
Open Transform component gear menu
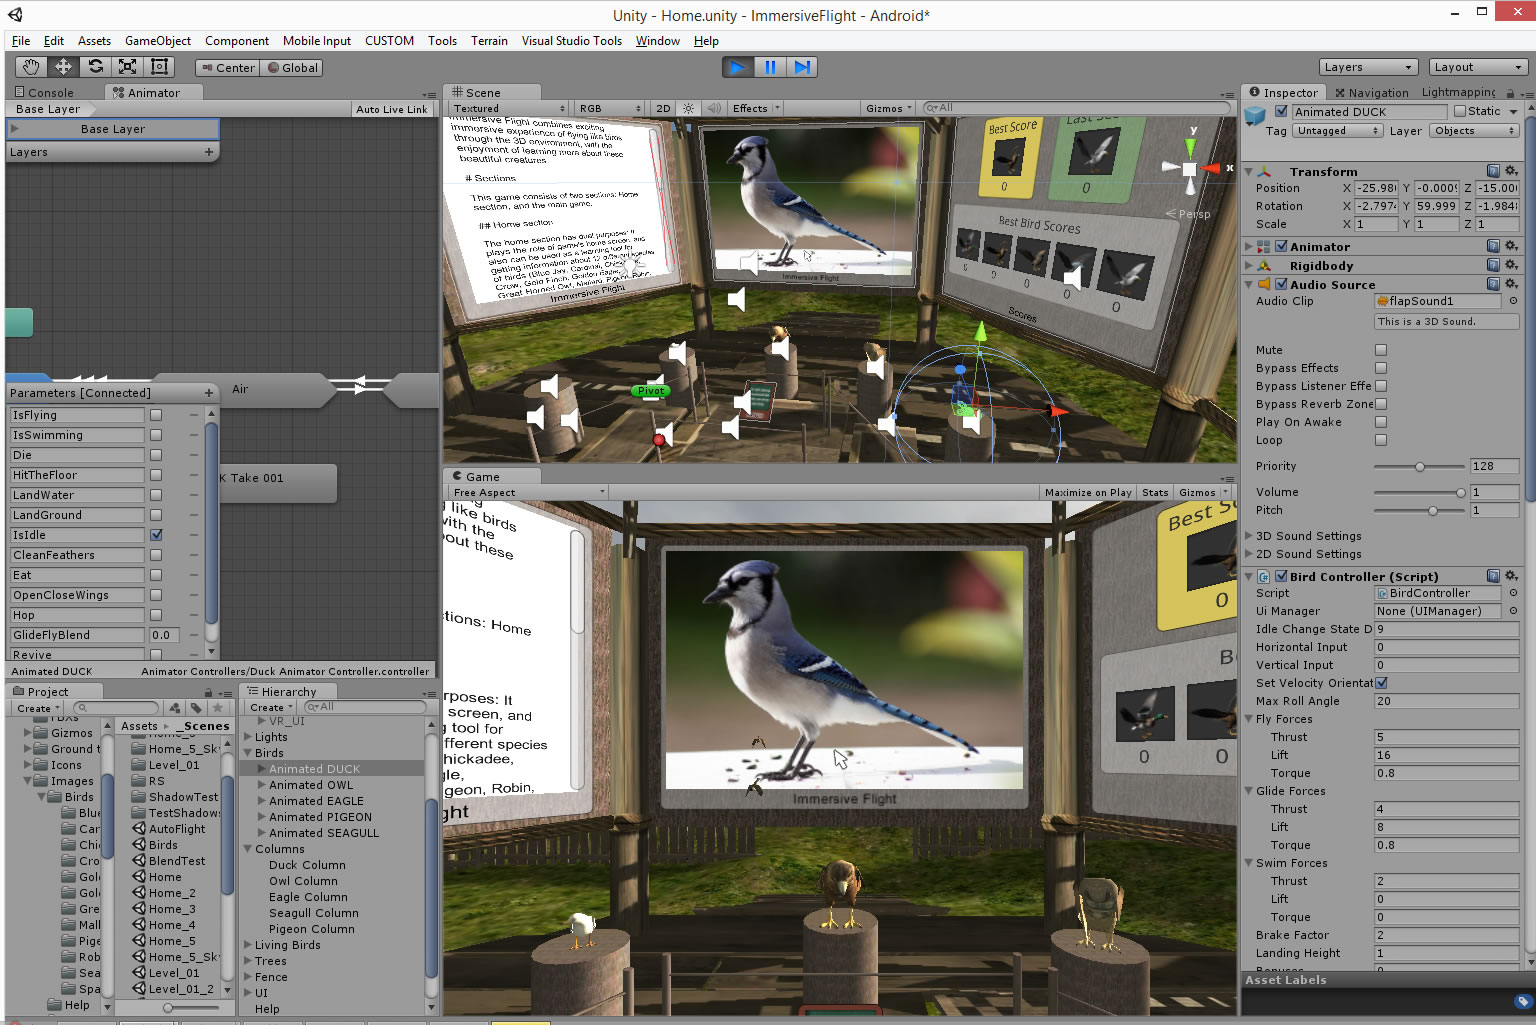[1511, 171]
